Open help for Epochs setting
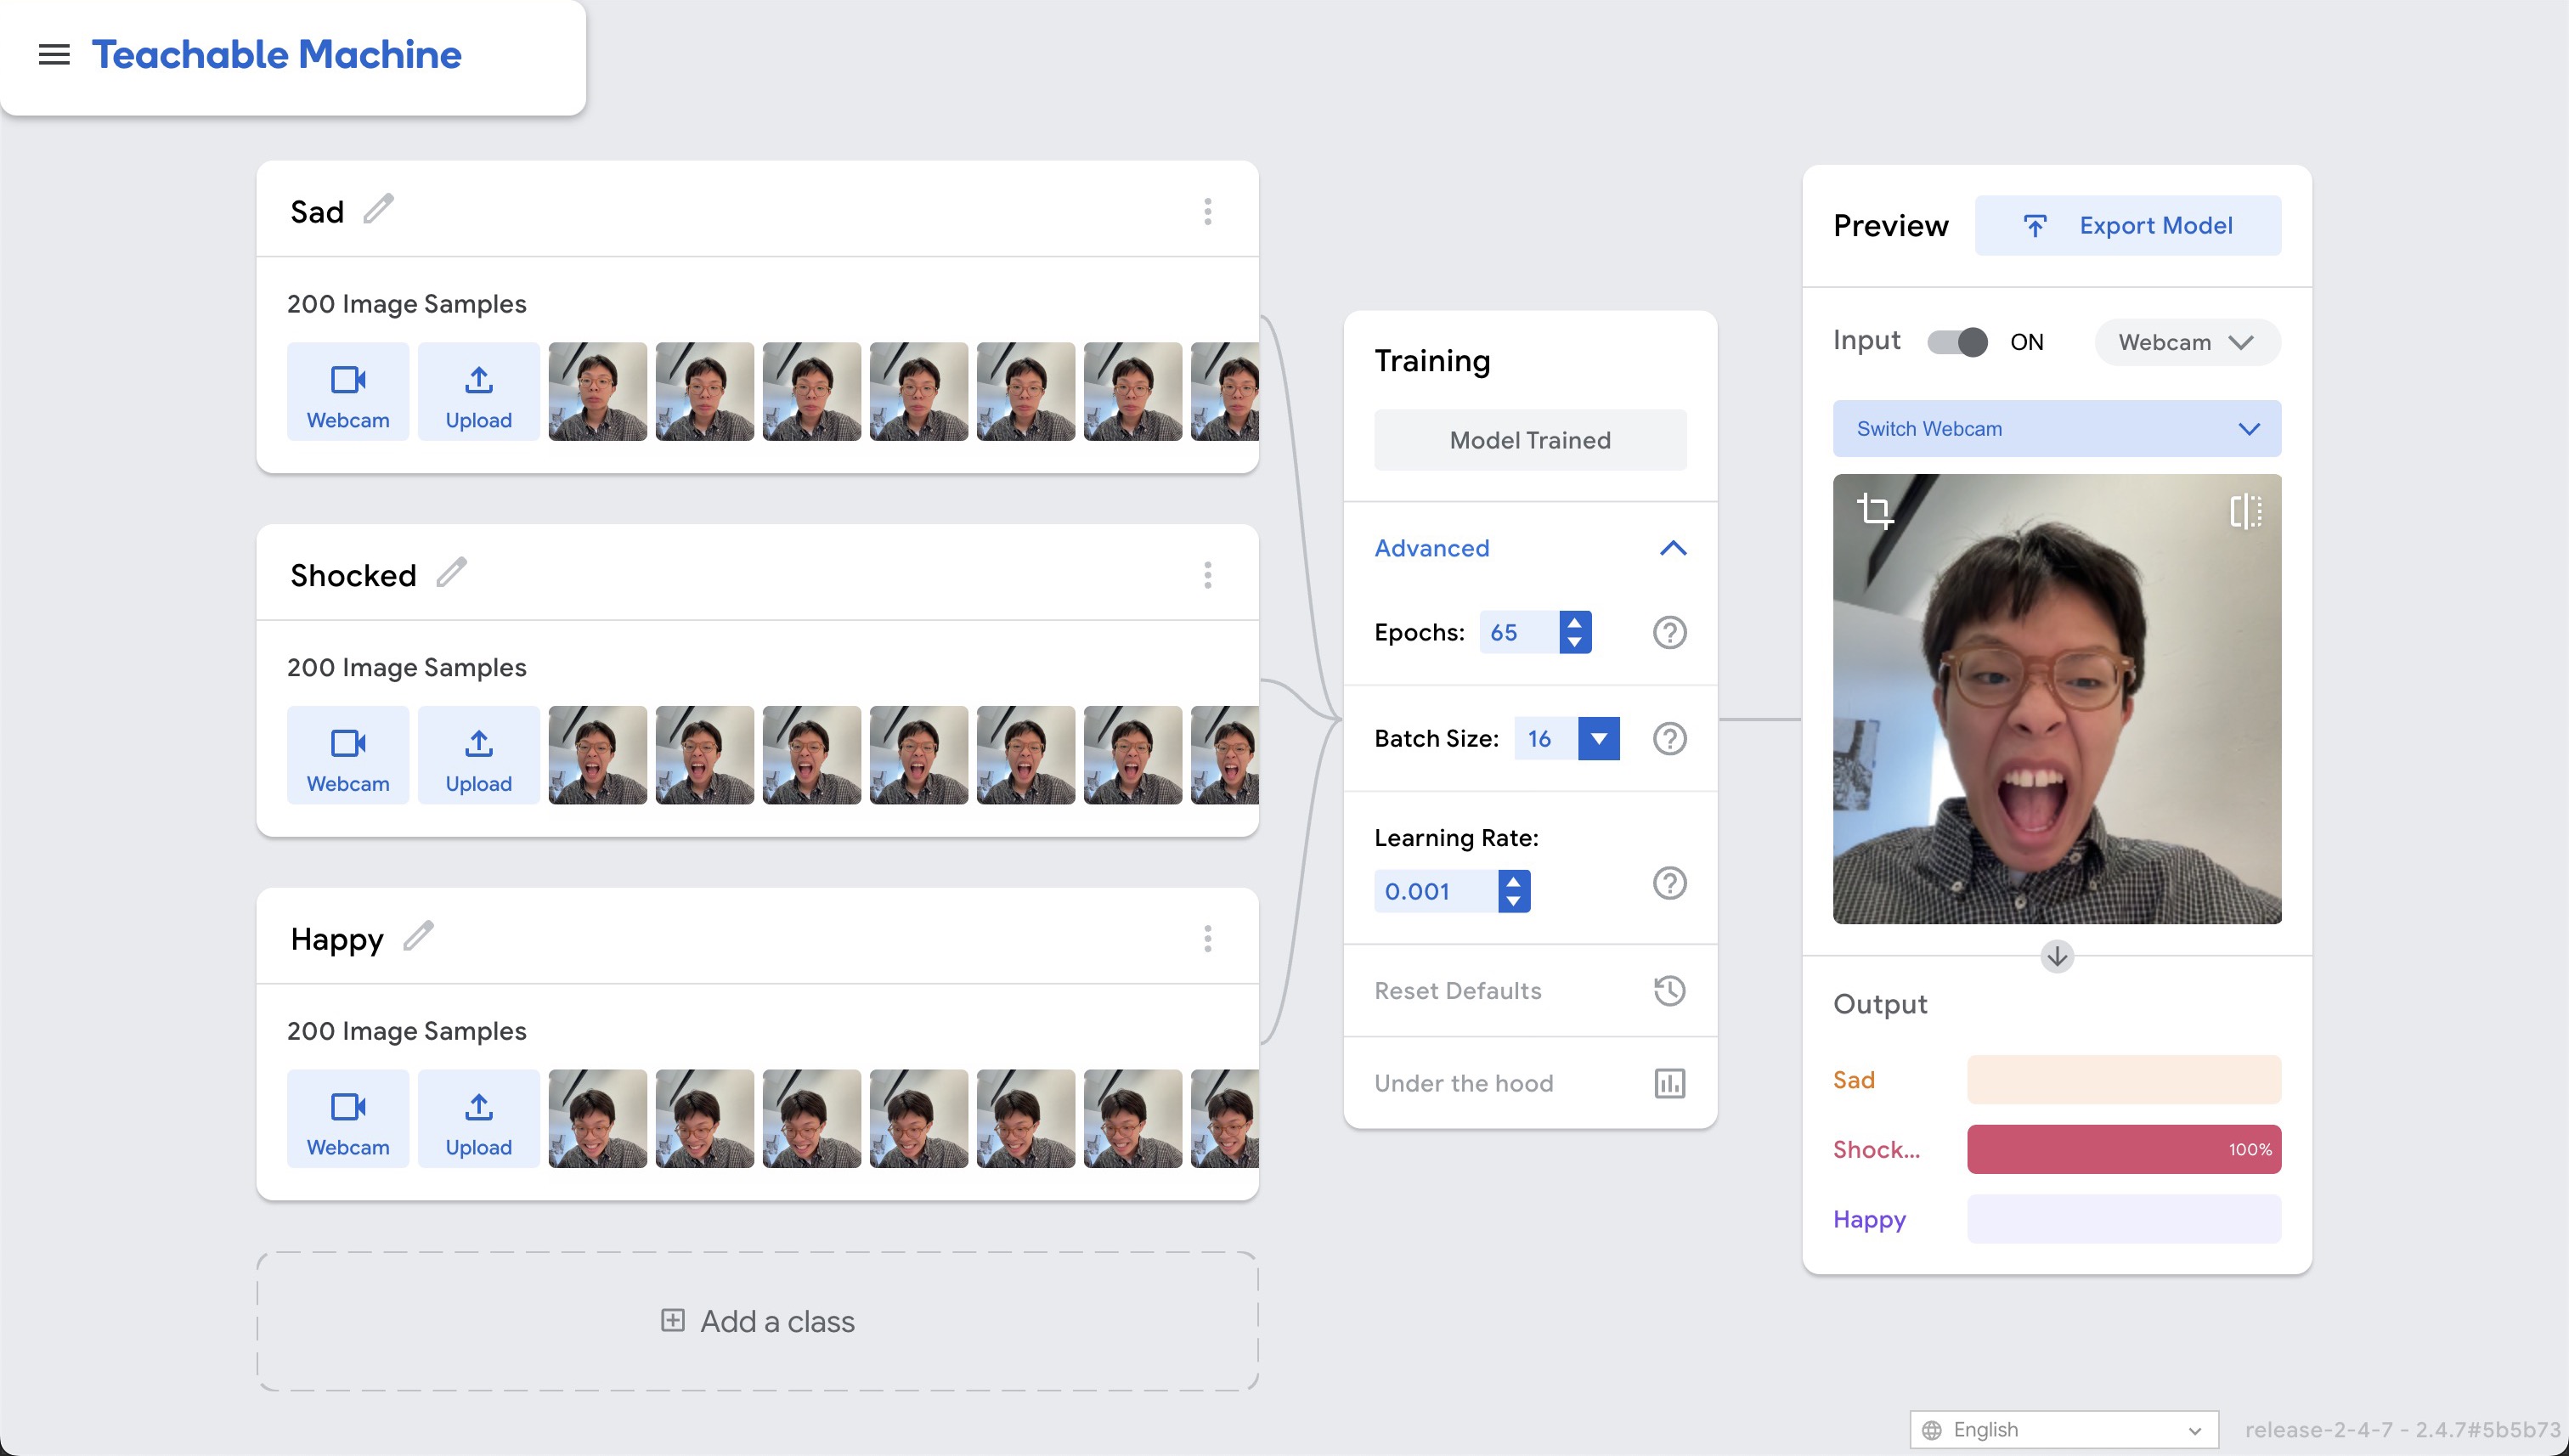Screen dimensions: 2569x1456 click(x=1669, y=632)
